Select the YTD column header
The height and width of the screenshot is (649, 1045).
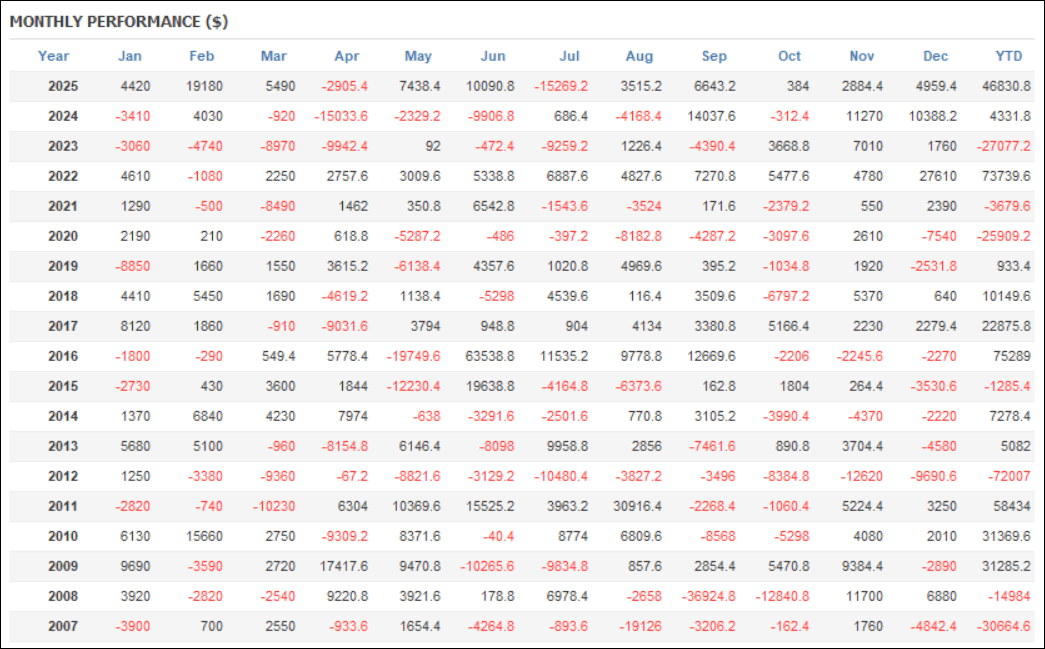1008,56
